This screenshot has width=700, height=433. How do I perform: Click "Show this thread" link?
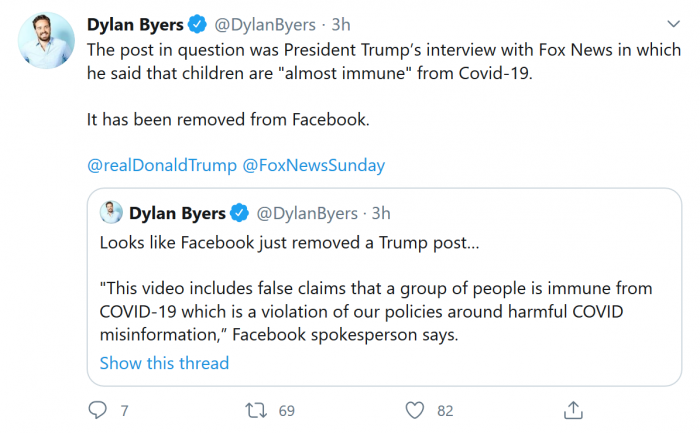pyautogui.click(x=164, y=363)
